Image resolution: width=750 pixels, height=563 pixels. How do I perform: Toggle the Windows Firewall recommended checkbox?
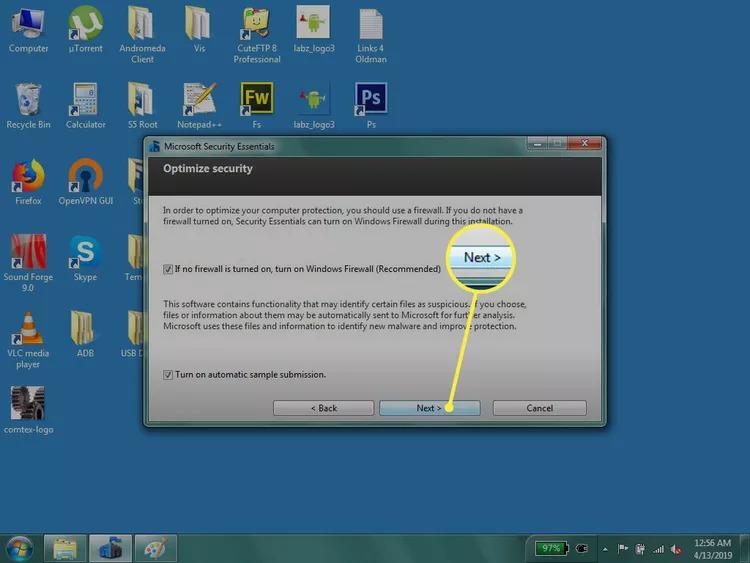tap(168, 269)
